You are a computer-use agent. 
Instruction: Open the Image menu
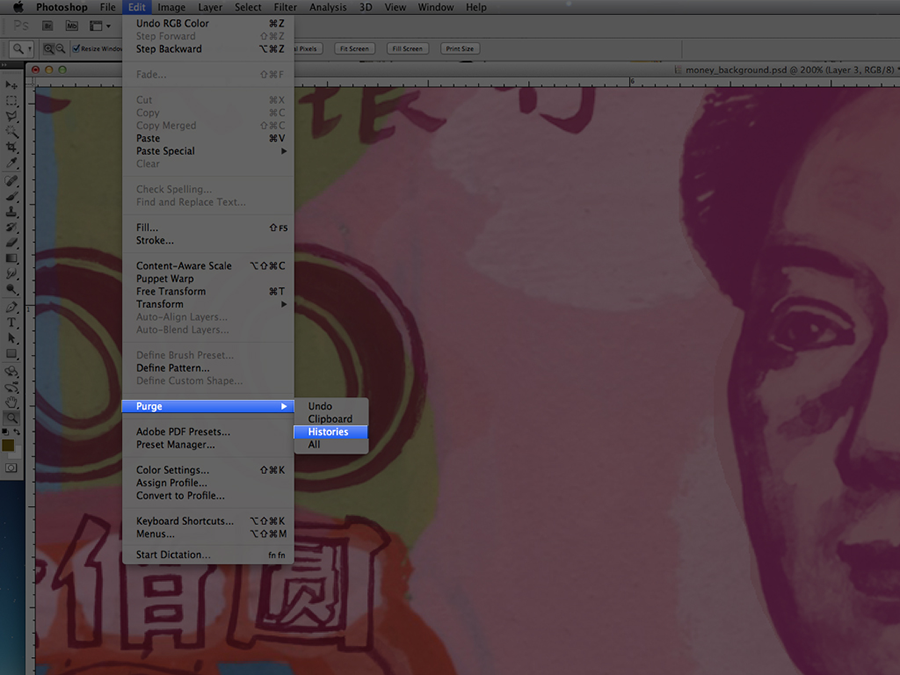pyautogui.click(x=172, y=7)
